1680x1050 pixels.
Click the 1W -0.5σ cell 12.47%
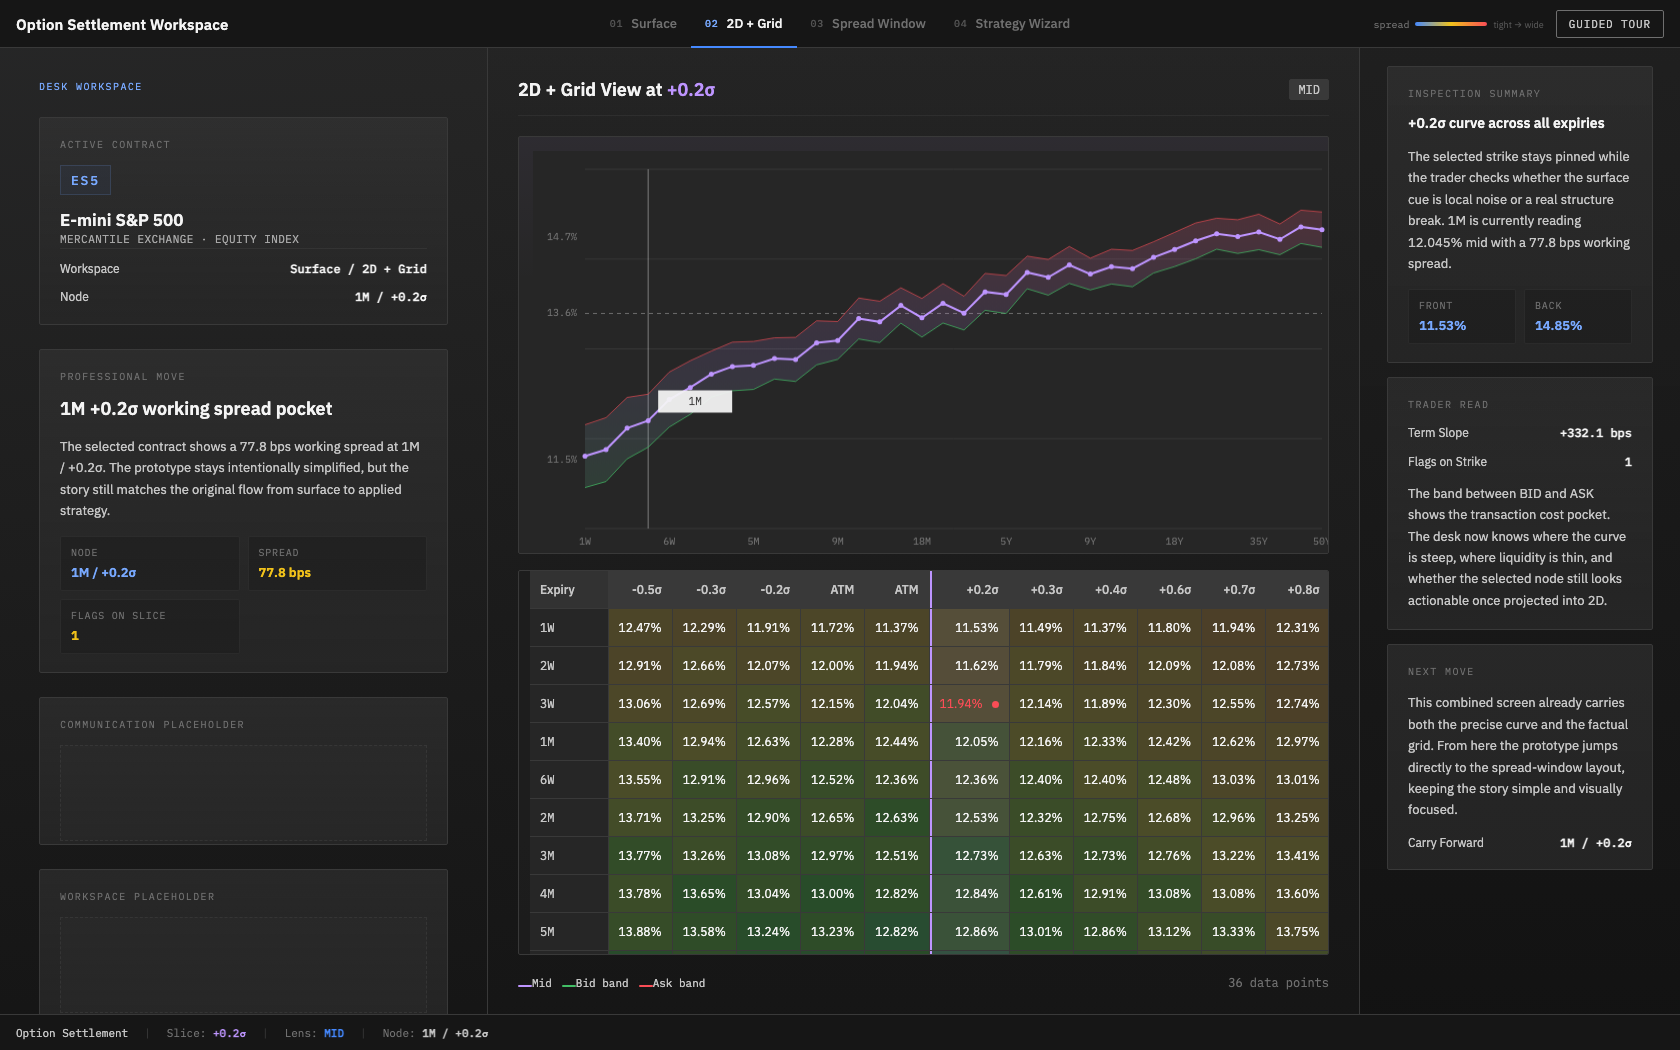[640, 628]
